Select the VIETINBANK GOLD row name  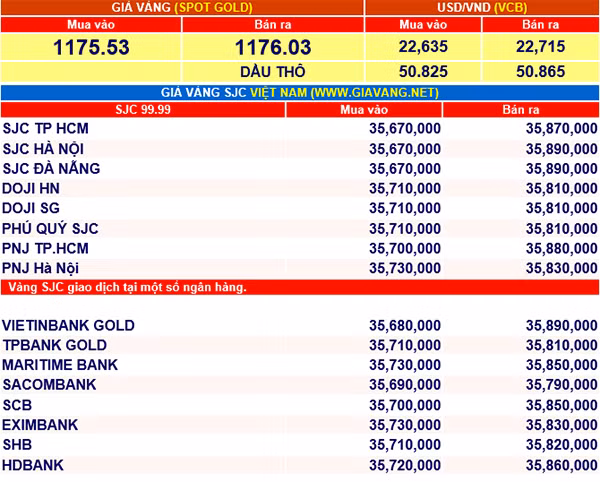tap(68, 326)
